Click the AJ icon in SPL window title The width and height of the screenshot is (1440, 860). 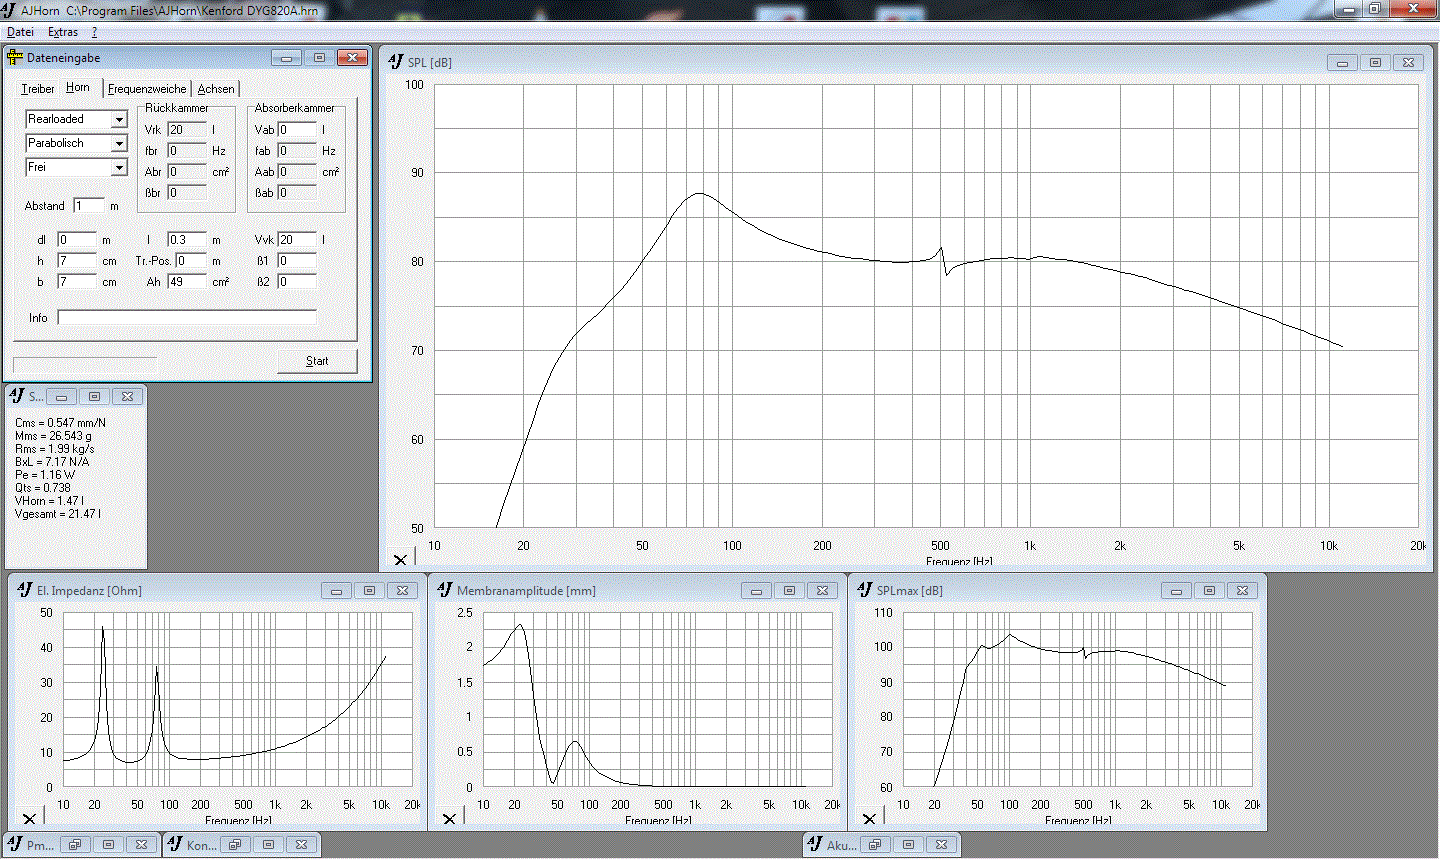(396, 62)
